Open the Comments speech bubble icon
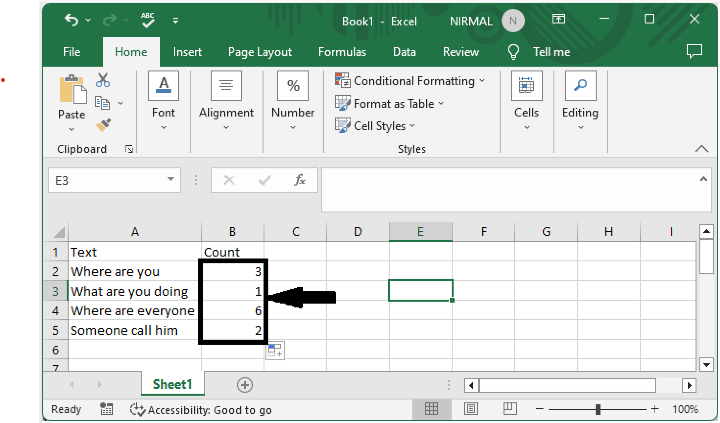 coord(694,51)
